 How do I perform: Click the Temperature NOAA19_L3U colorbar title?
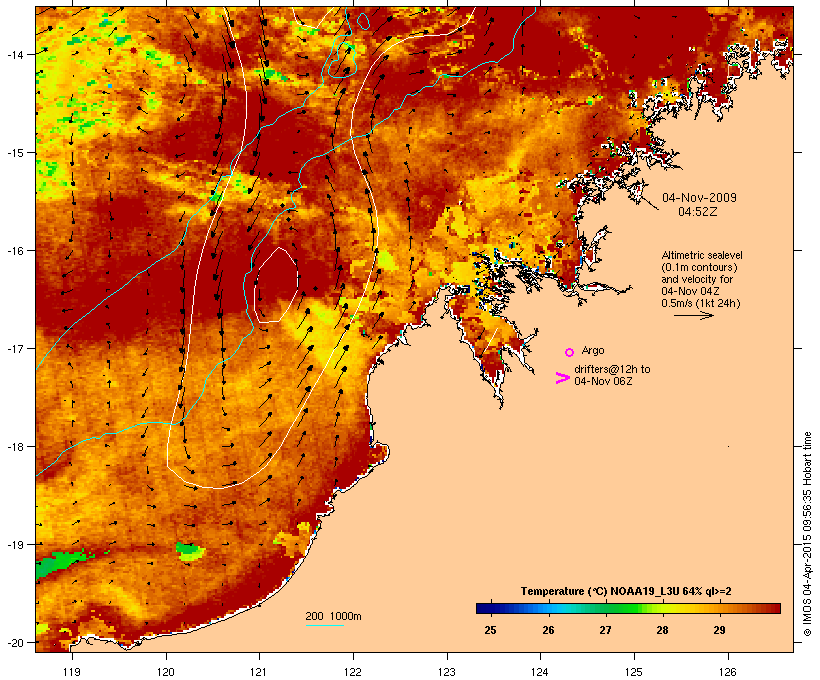[x=626, y=591]
